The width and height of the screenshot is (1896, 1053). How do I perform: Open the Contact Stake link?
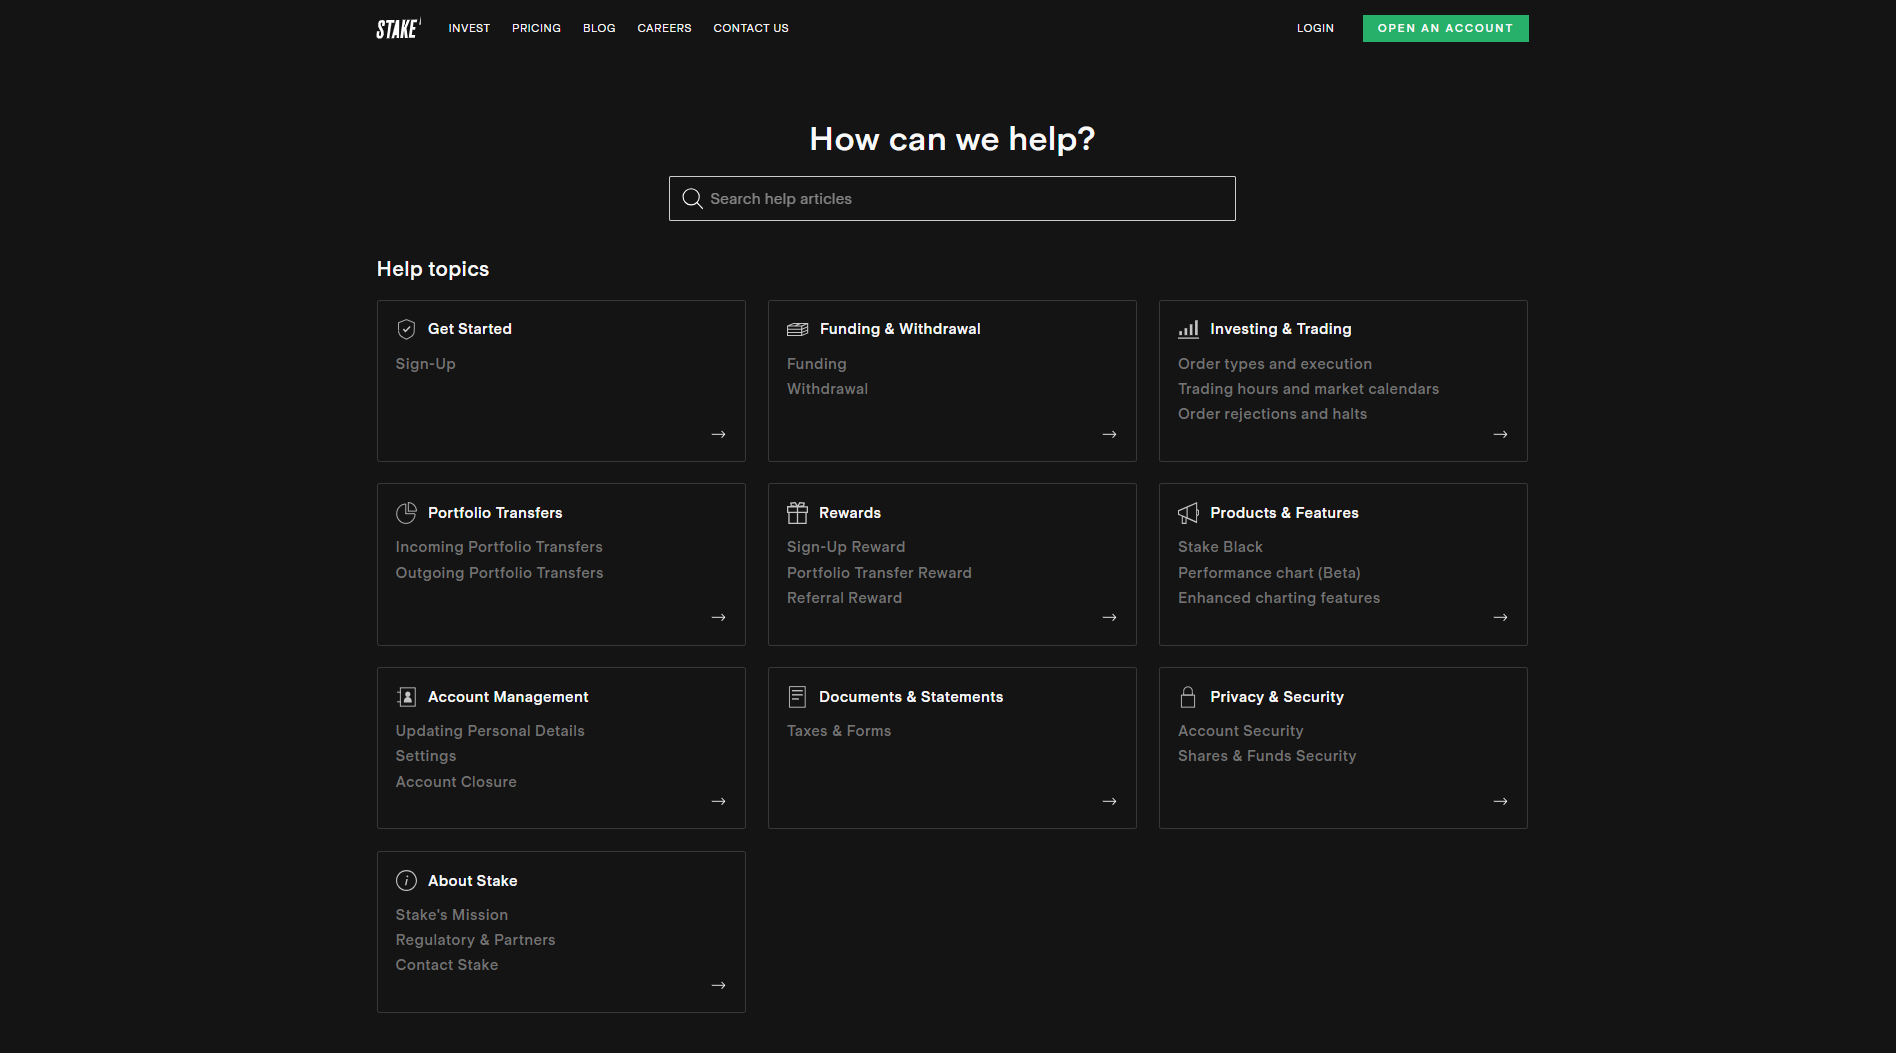(x=447, y=965)
